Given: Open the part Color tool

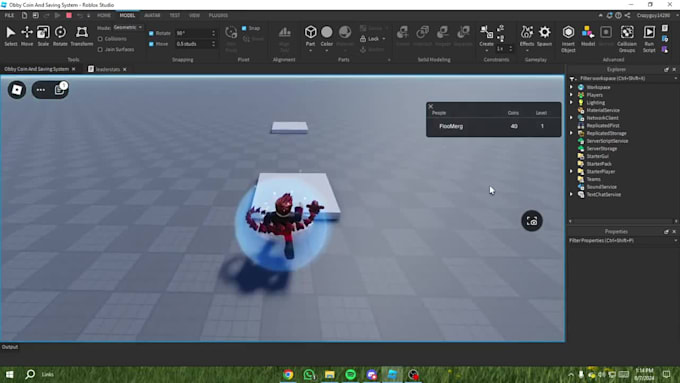Looking at the screenshot, I should (327, 36).
